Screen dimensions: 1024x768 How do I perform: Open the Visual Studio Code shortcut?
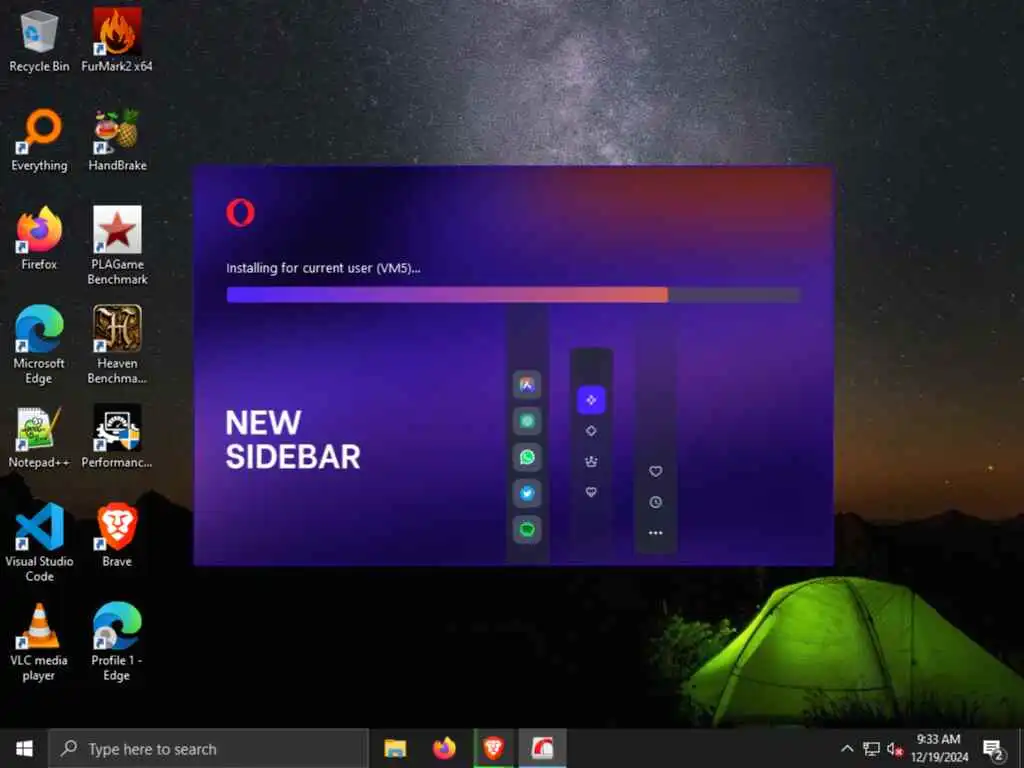coord(39,543)
